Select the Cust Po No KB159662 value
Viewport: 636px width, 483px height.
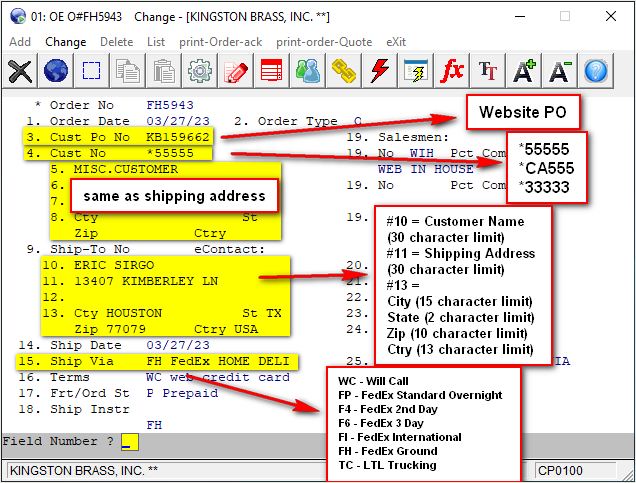(178, 137)
